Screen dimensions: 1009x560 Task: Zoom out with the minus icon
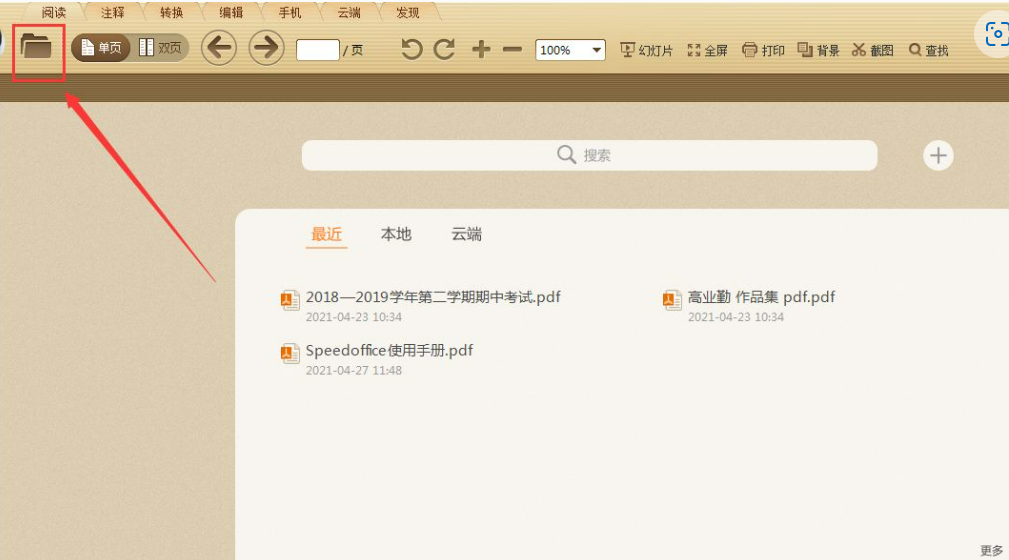(x=512, y=50)
